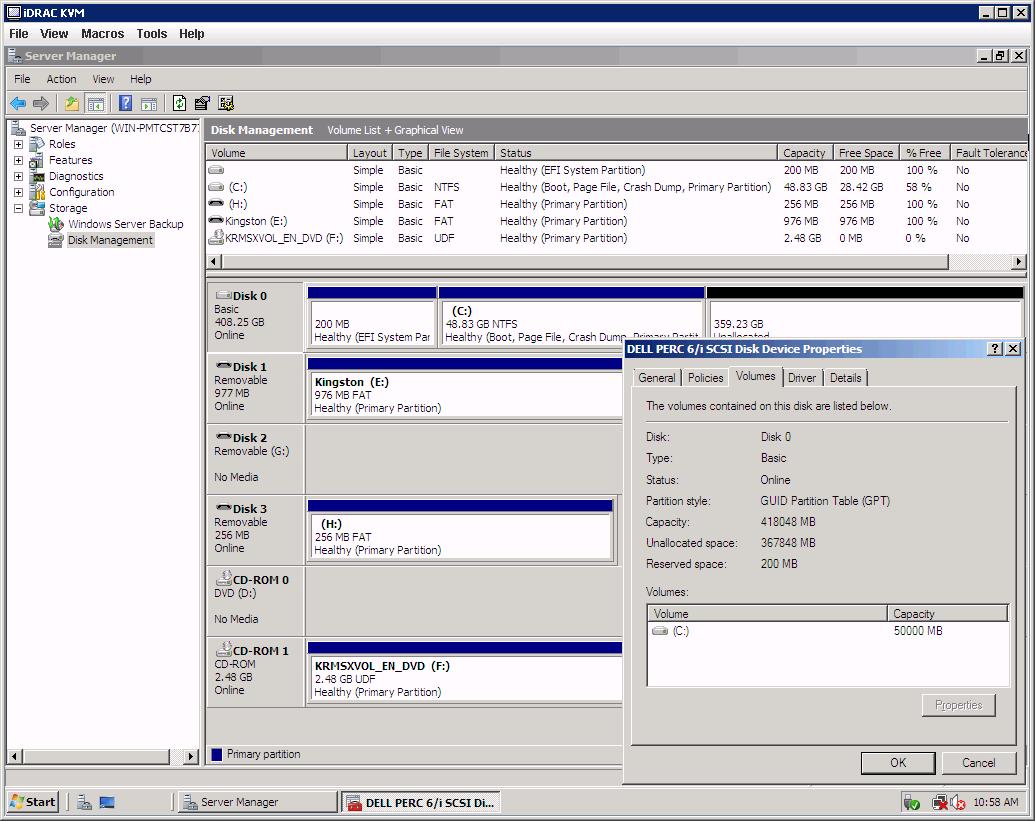1035x821 pixels.
Task: Click the Start button
Action: coord(33,802)
